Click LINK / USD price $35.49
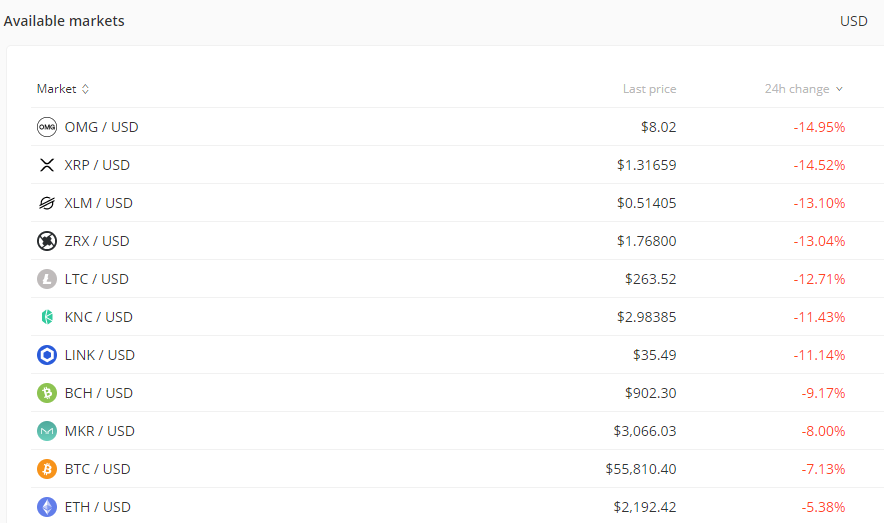Image resolution: width=884 pixels, height=523 pixels. click(x=654, y=355)
